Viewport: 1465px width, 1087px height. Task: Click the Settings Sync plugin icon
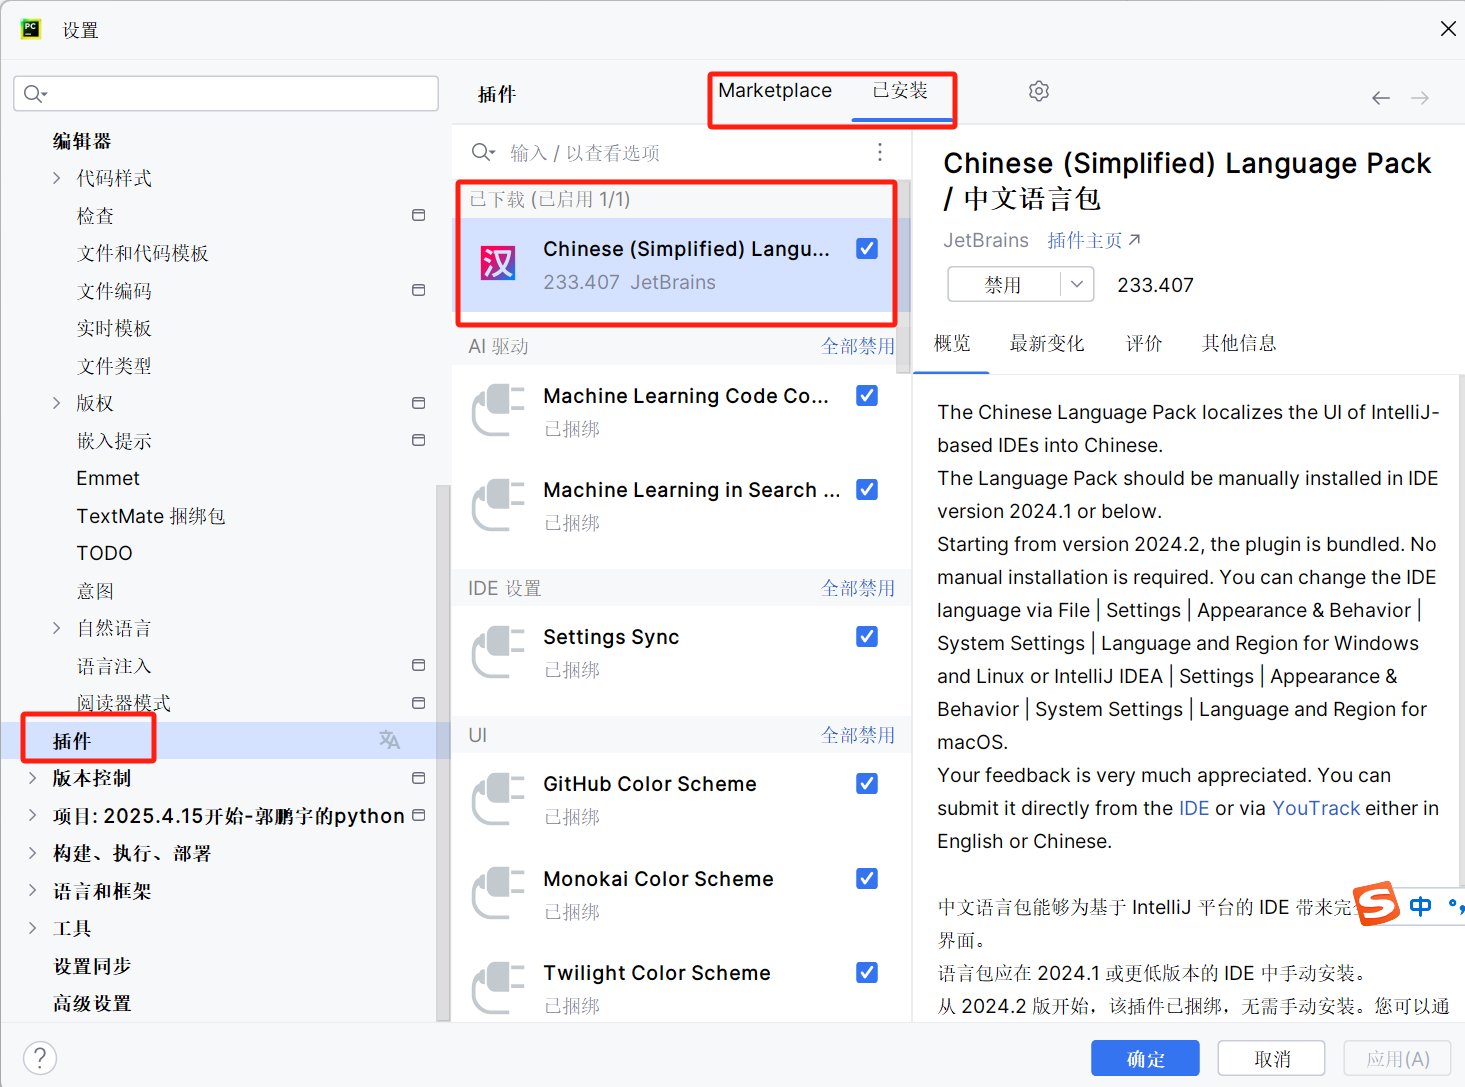(x=498, y=652)
